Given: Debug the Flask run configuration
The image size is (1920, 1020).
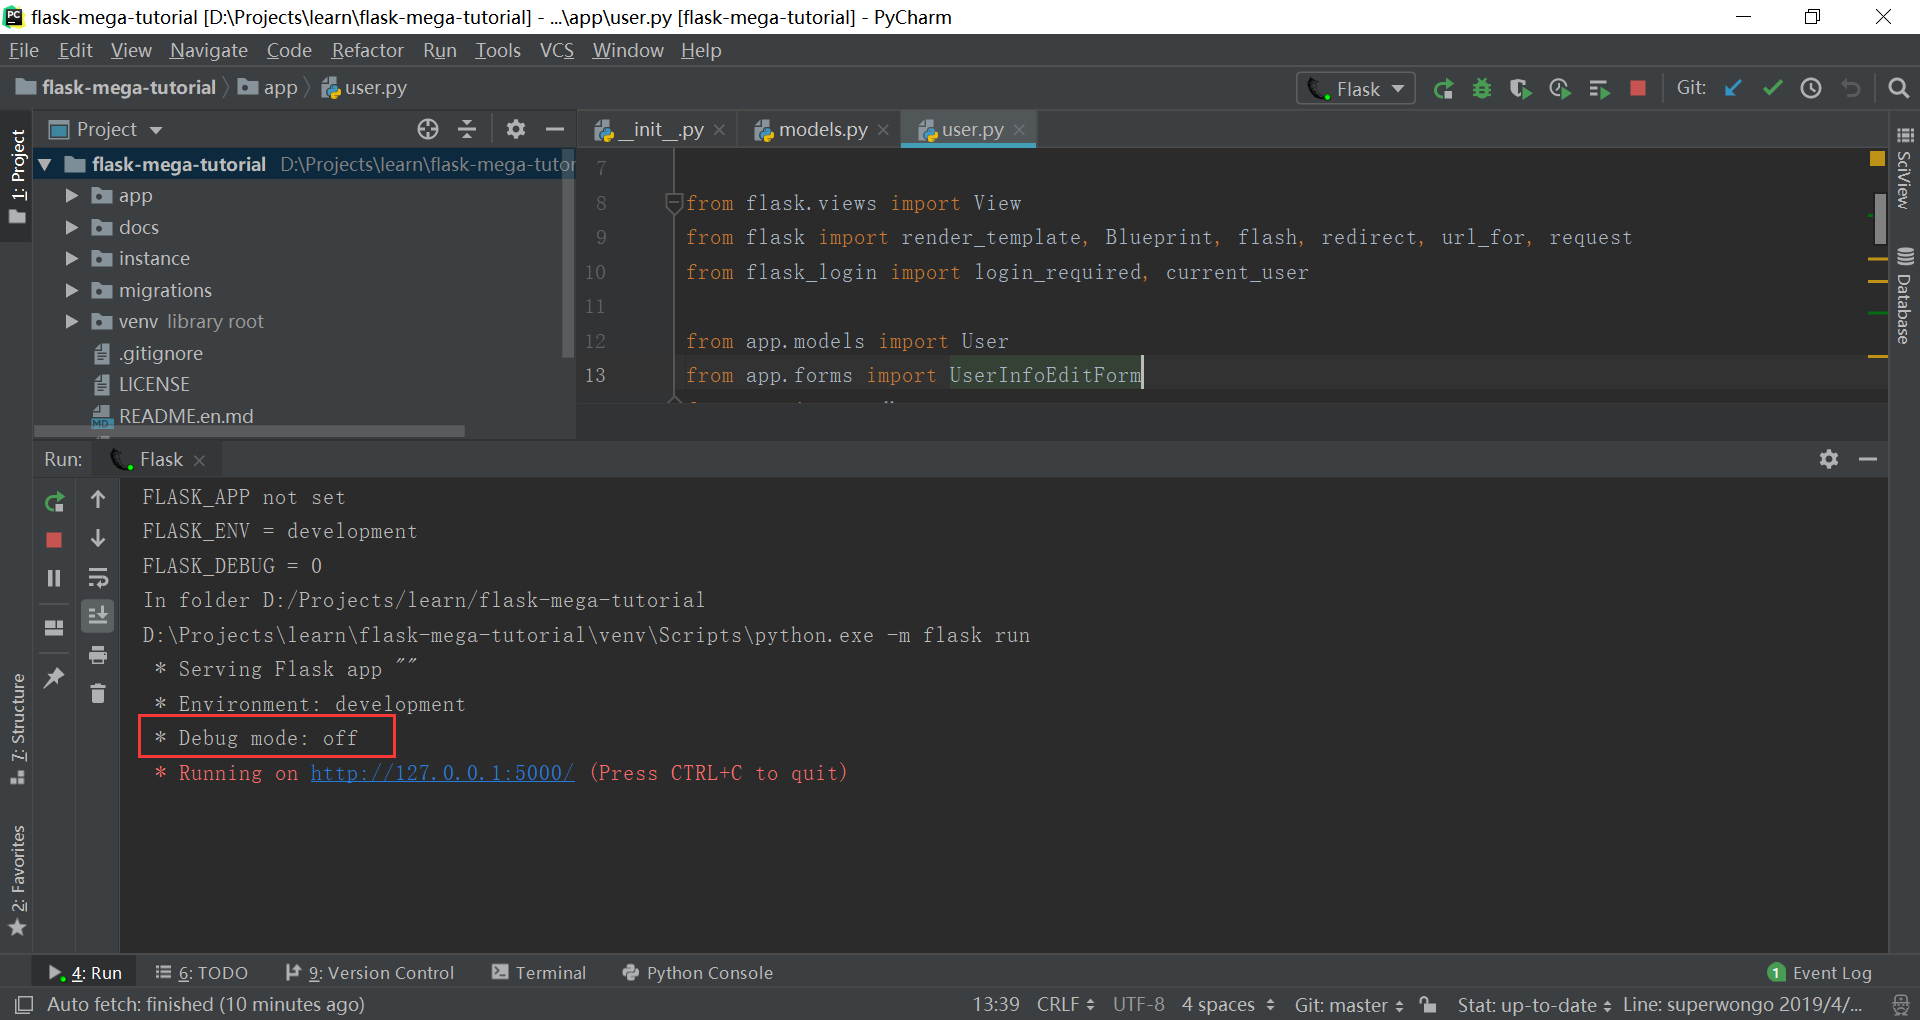Looking at the screenshot, I should coord(1482,88).
